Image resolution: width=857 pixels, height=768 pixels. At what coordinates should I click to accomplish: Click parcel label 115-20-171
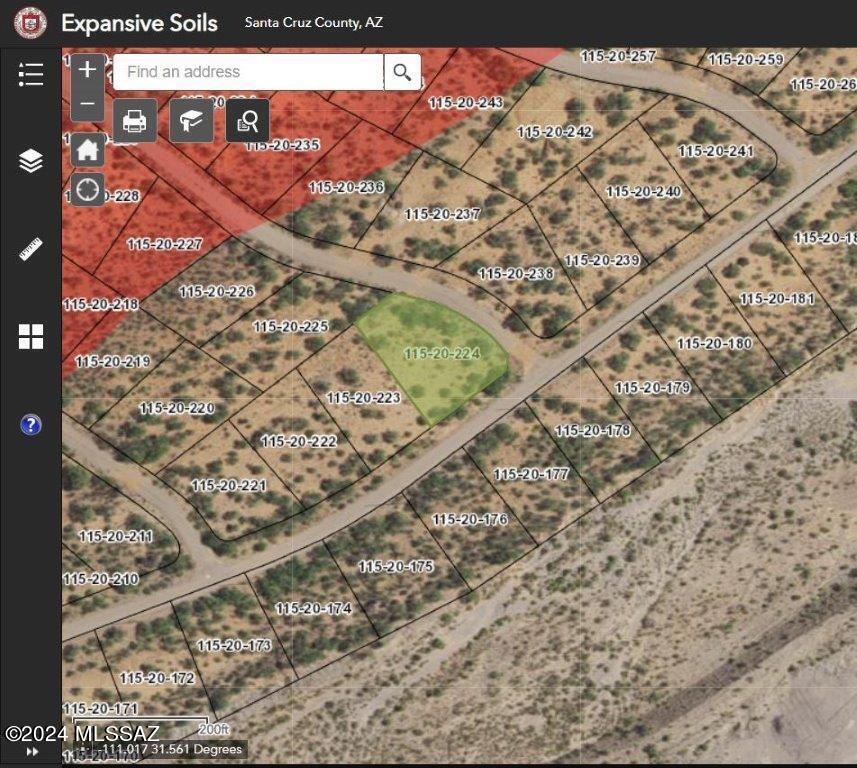(x=101, y=709)
